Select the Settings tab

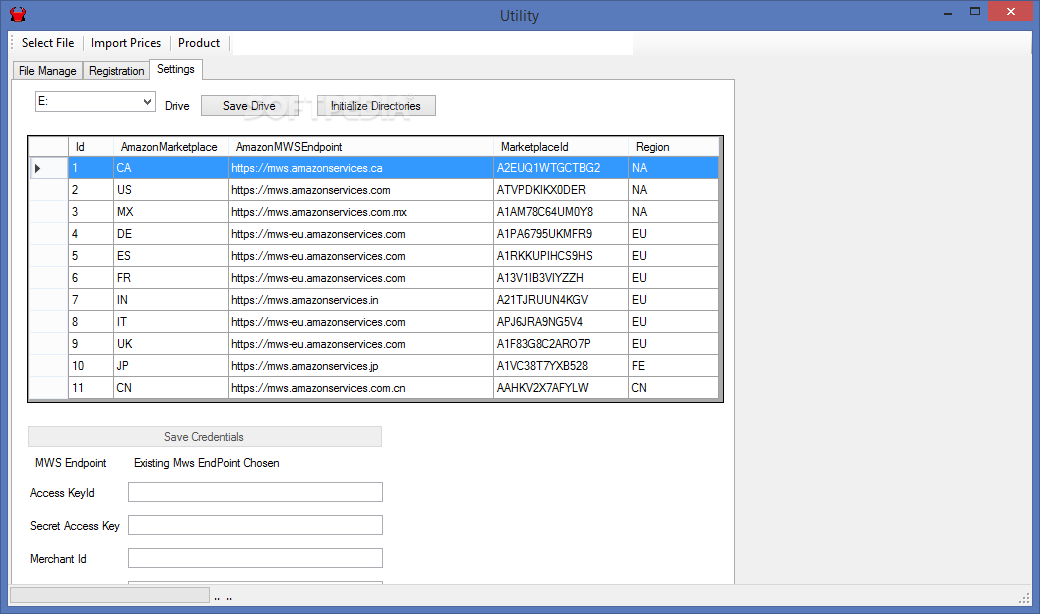pyautogui.click(x=176, y=69)
